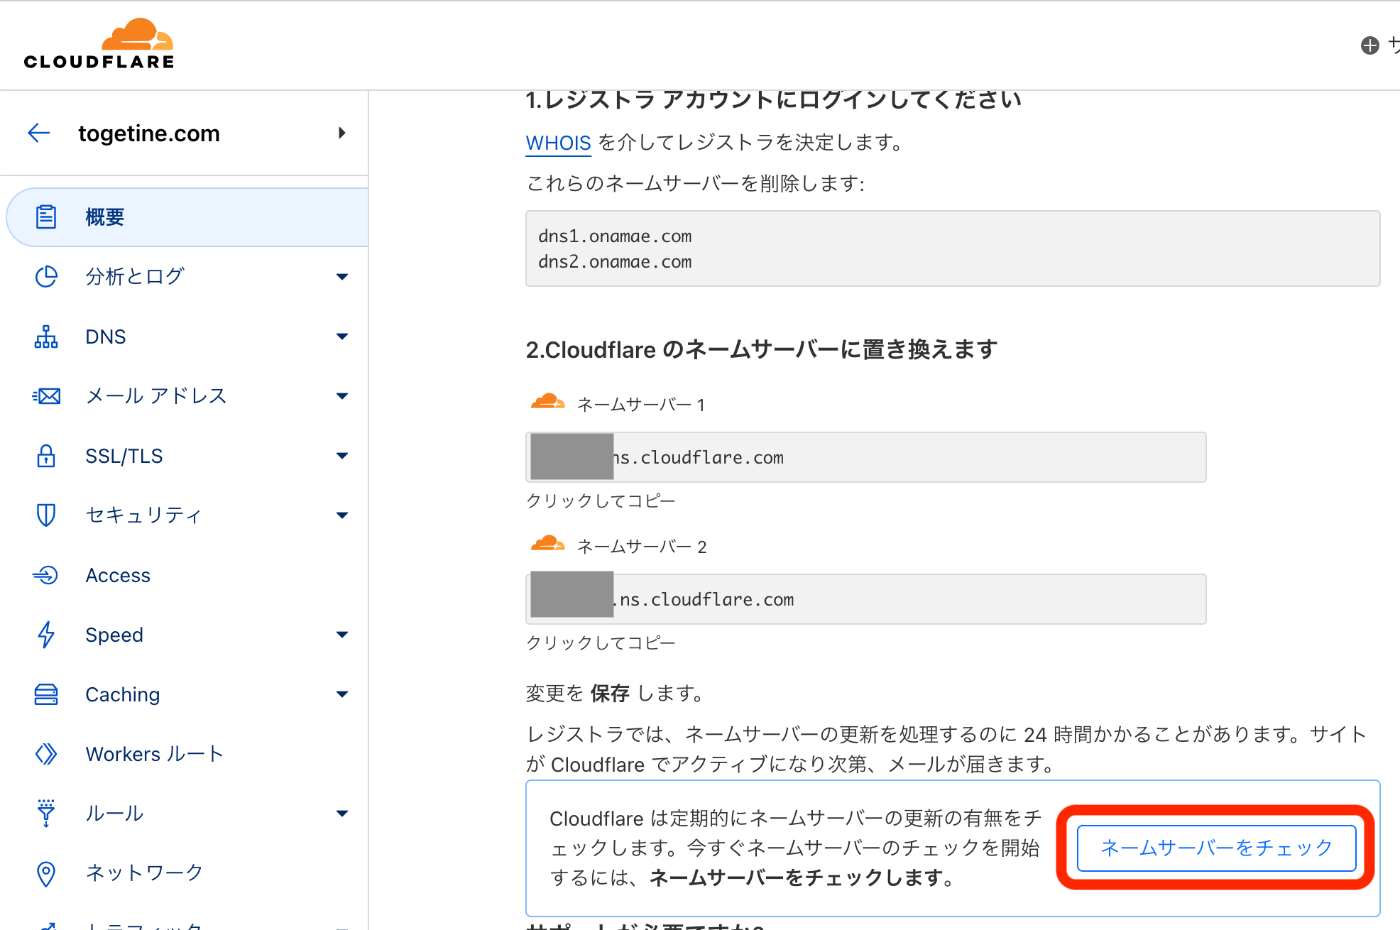Click the Cloudflare logo
1400x930 pixels.
pyautogui.click(x=99, y=44)
